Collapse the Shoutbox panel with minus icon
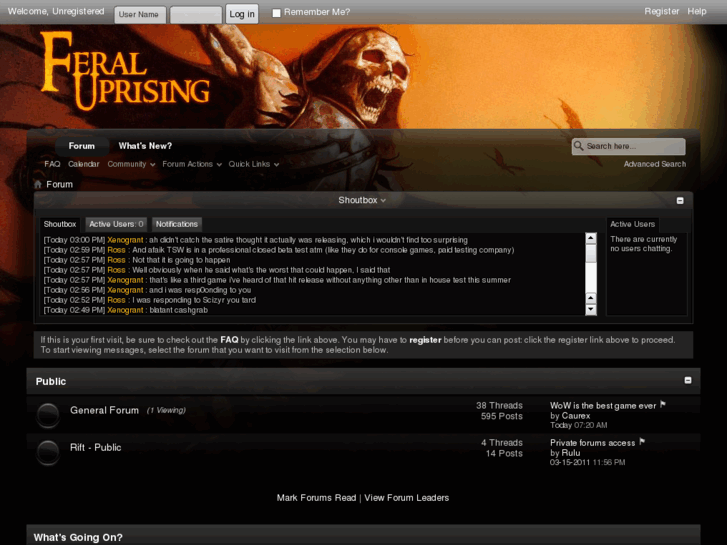Screen dimensions: 727x545 pos(680,200)
